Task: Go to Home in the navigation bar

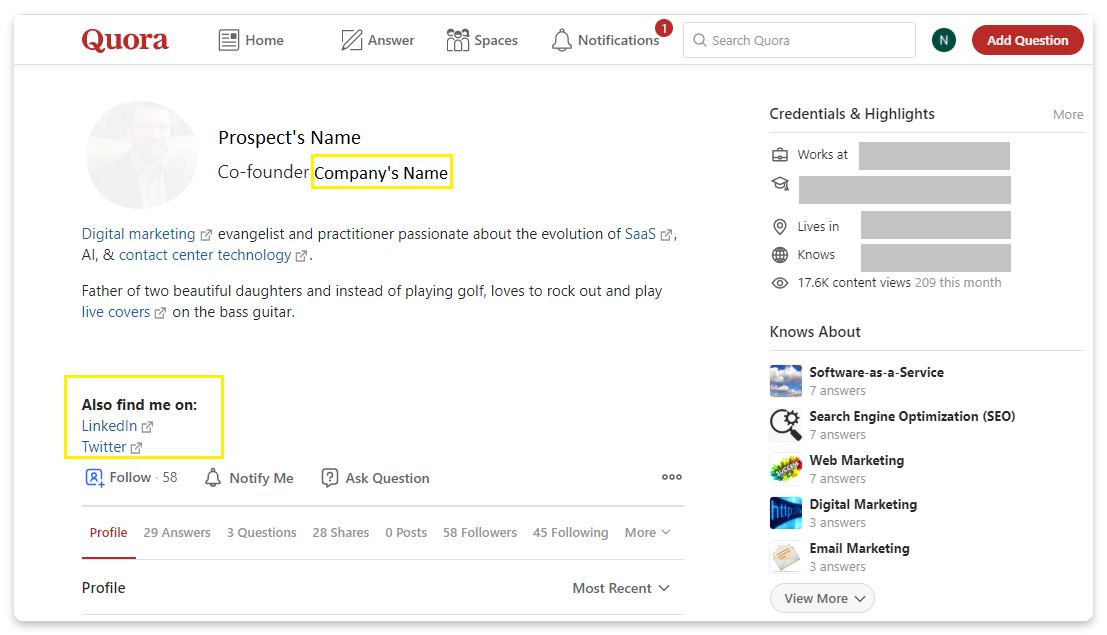Action: click(x=251, y=40)
